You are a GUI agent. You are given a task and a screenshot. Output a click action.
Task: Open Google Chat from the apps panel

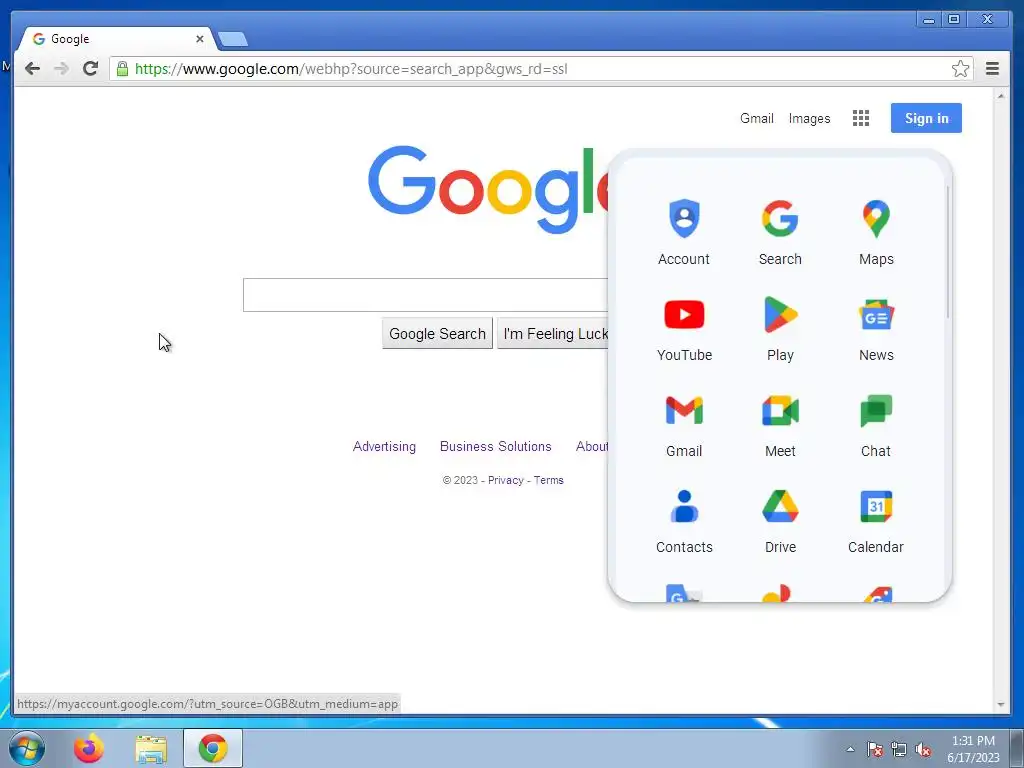click(x=876, y=424)
